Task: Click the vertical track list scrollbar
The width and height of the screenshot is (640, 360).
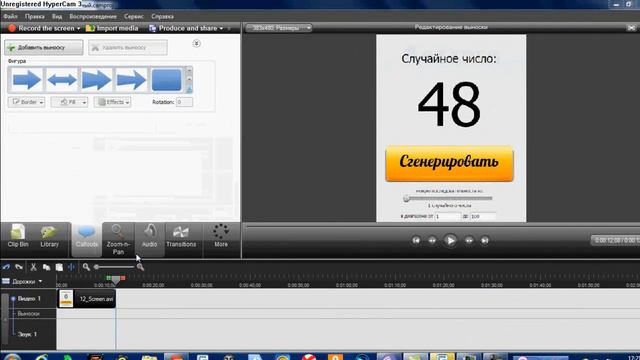Action: 5,320
